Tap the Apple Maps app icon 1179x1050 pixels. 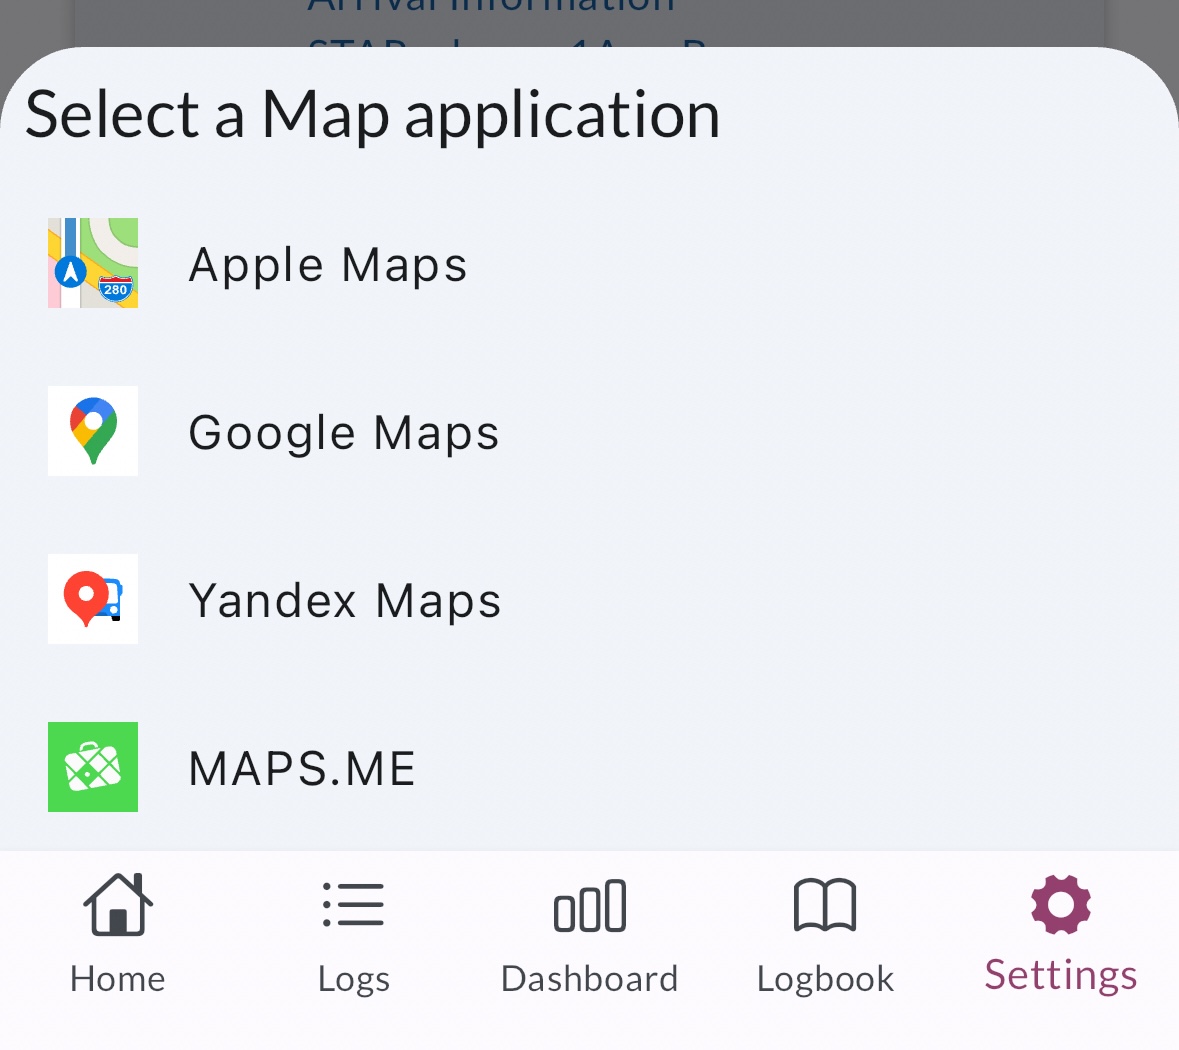coord(93,263)
